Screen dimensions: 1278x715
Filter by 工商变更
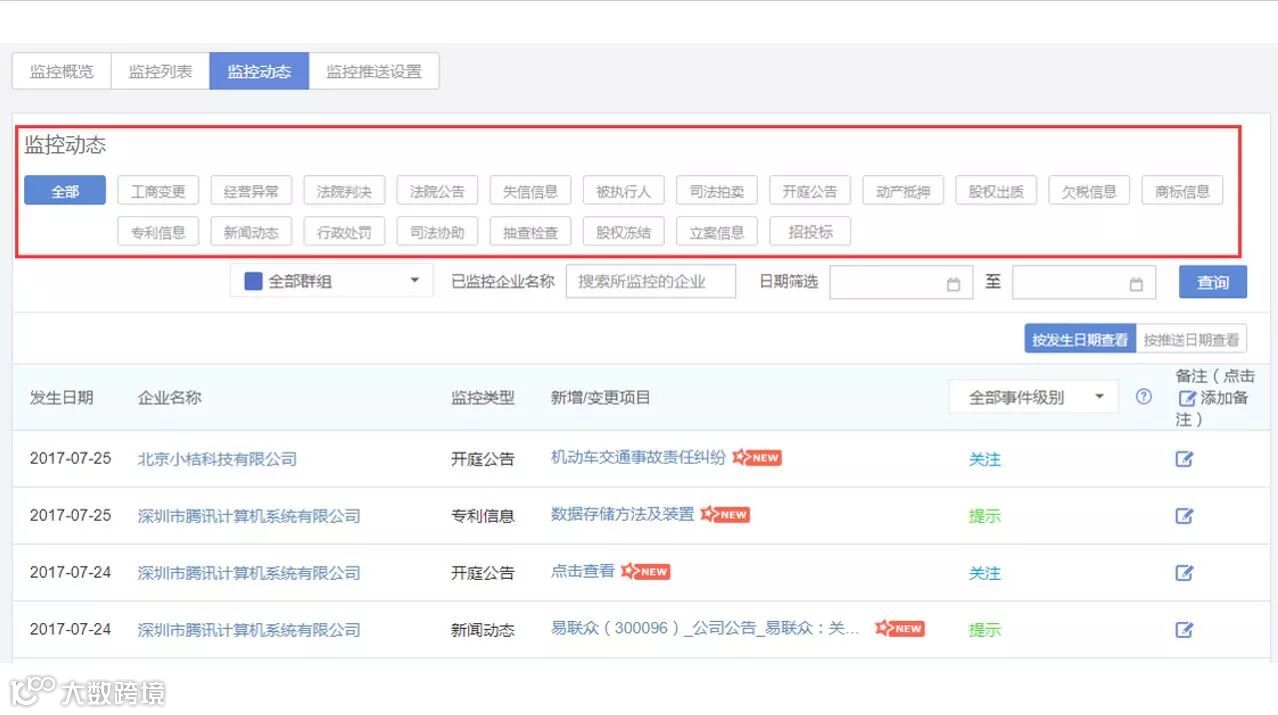tap(158, 191)
